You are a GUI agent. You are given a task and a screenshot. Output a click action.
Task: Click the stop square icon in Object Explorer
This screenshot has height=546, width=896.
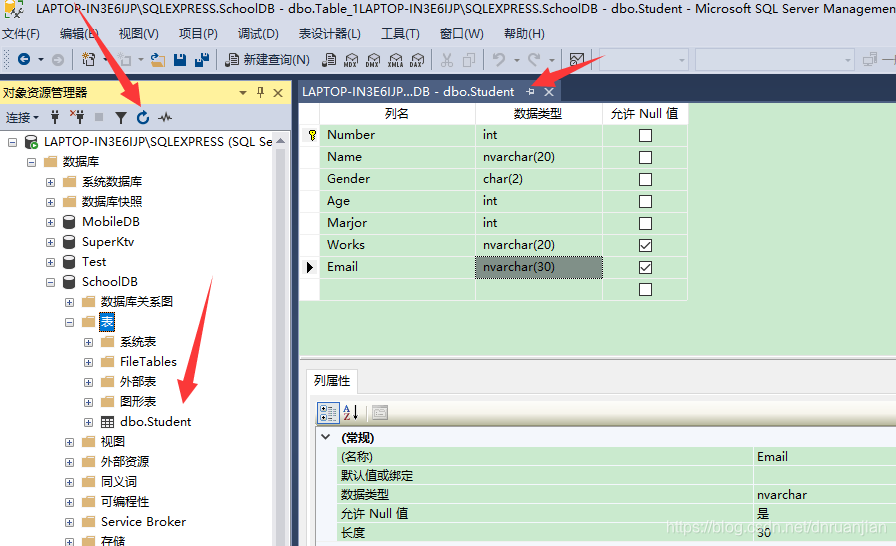[x=99, y=117]
